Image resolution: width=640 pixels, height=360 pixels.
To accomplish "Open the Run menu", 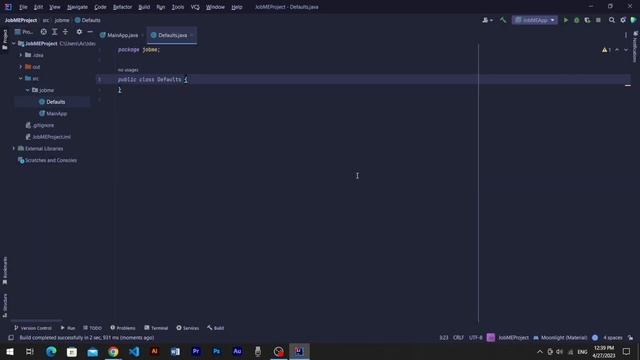I will (160, 7).
